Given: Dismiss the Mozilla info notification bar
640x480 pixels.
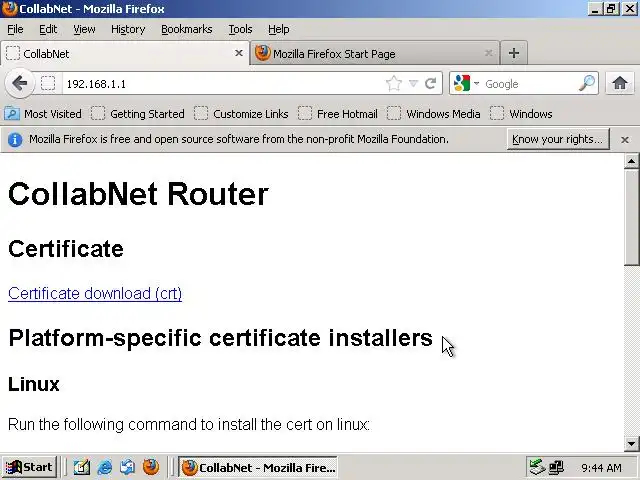Looking at the screenshot, I should 624,140.
